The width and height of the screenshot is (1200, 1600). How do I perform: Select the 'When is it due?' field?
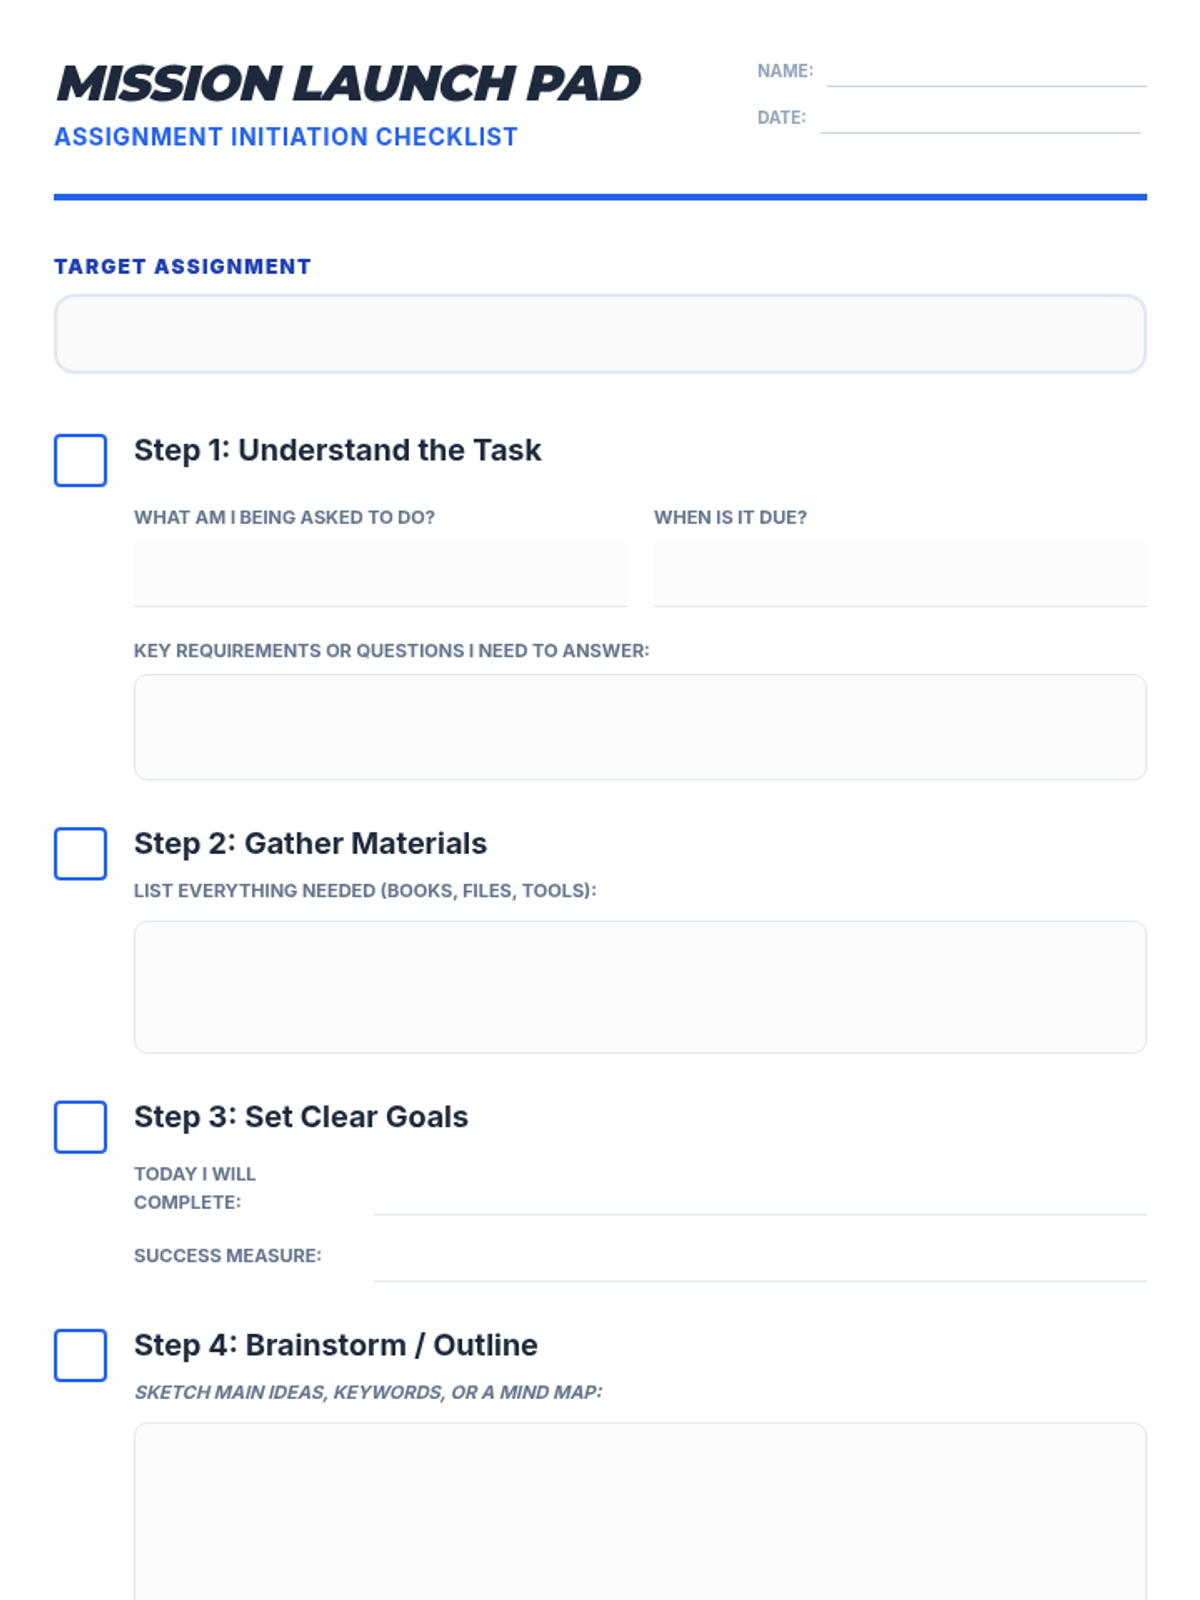point(900,574)
